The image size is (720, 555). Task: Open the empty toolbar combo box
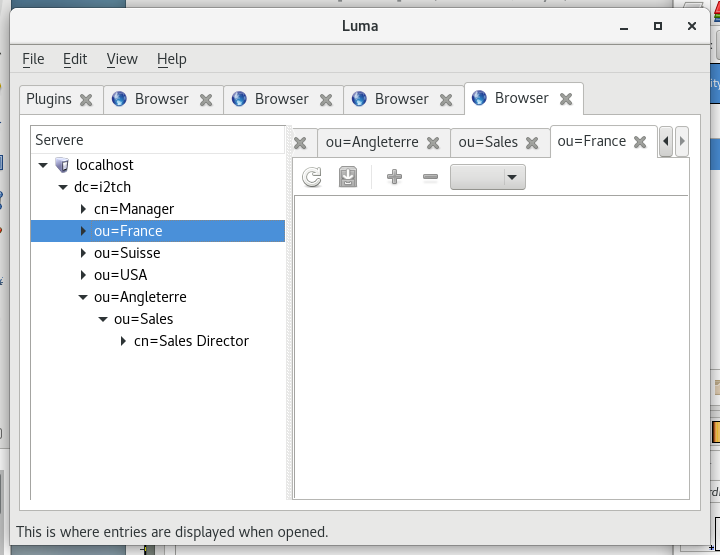coord(488,177)
